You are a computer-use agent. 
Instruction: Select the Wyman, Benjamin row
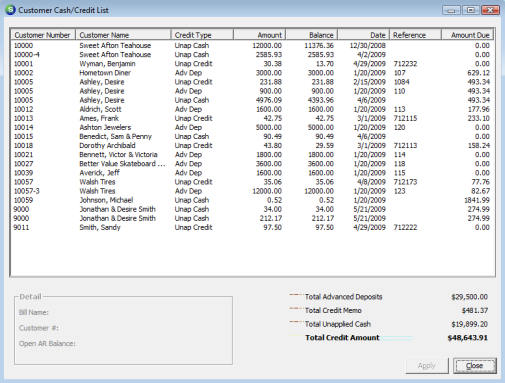pos(252,64)
